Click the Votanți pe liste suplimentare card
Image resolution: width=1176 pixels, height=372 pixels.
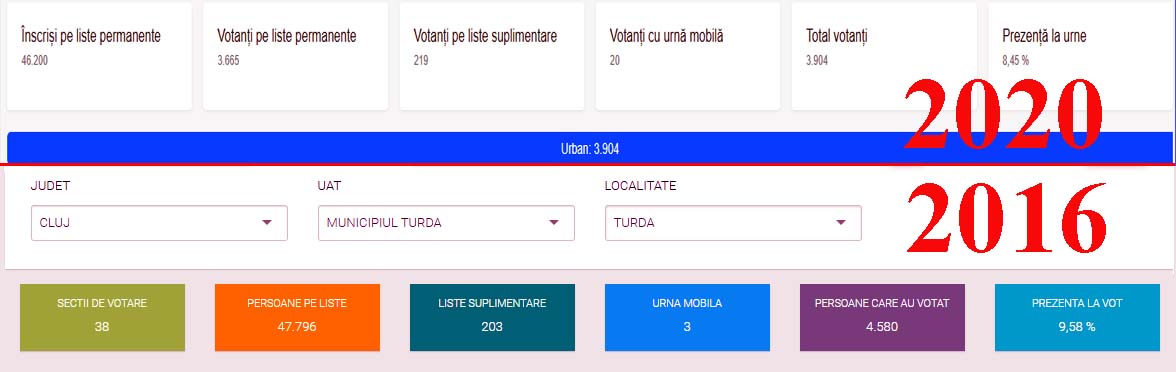pyautogui.click(x=492, y=56)
